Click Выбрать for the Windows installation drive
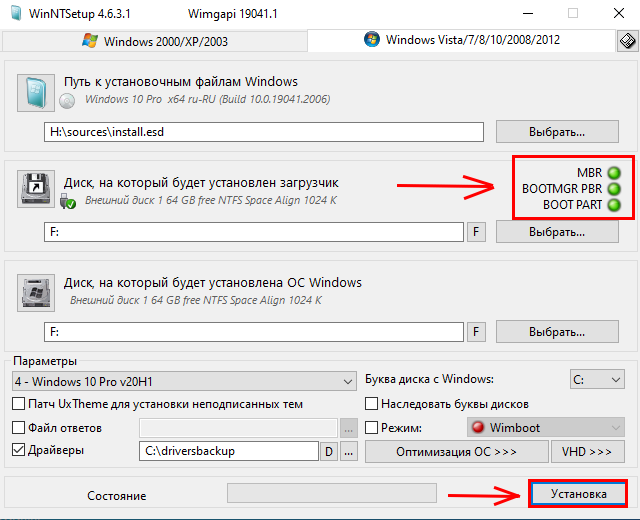The height and width of the screenshot is (520, 640). (x=557, y=331)
